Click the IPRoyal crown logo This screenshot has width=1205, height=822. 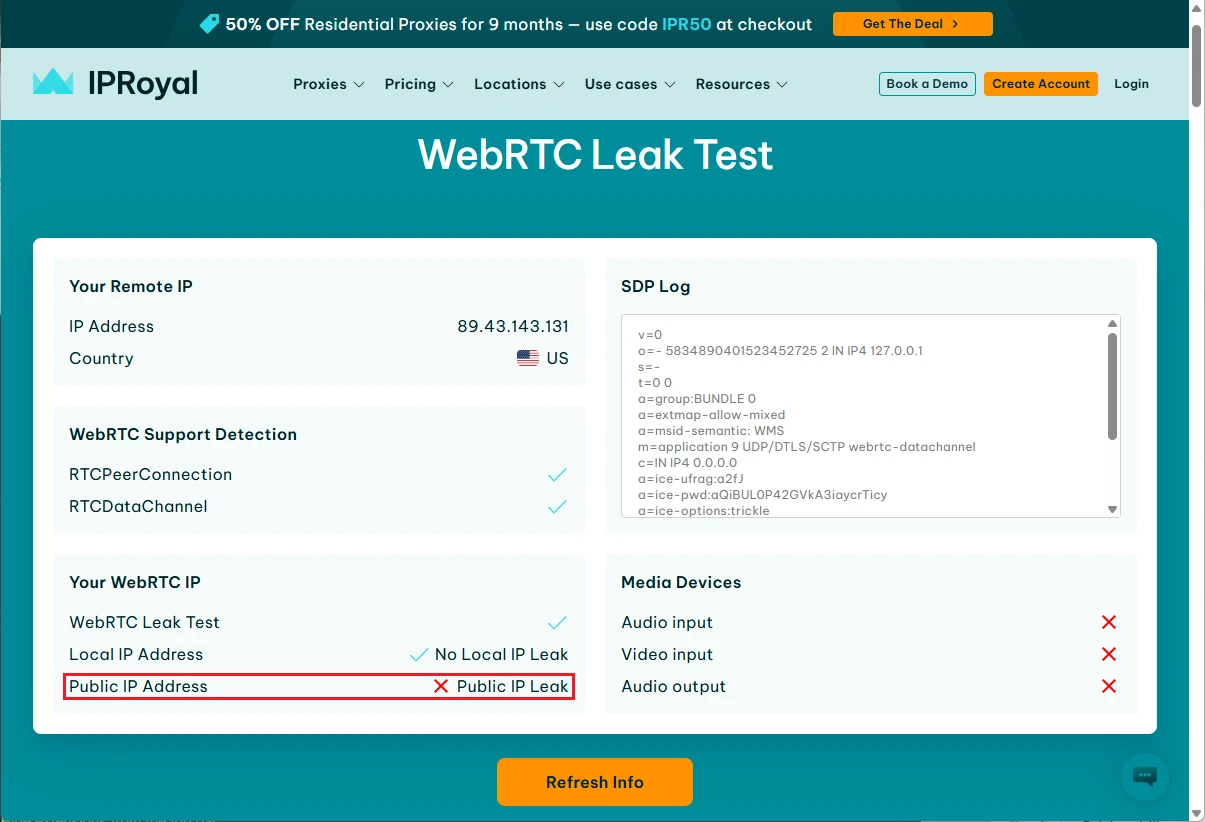53,82
